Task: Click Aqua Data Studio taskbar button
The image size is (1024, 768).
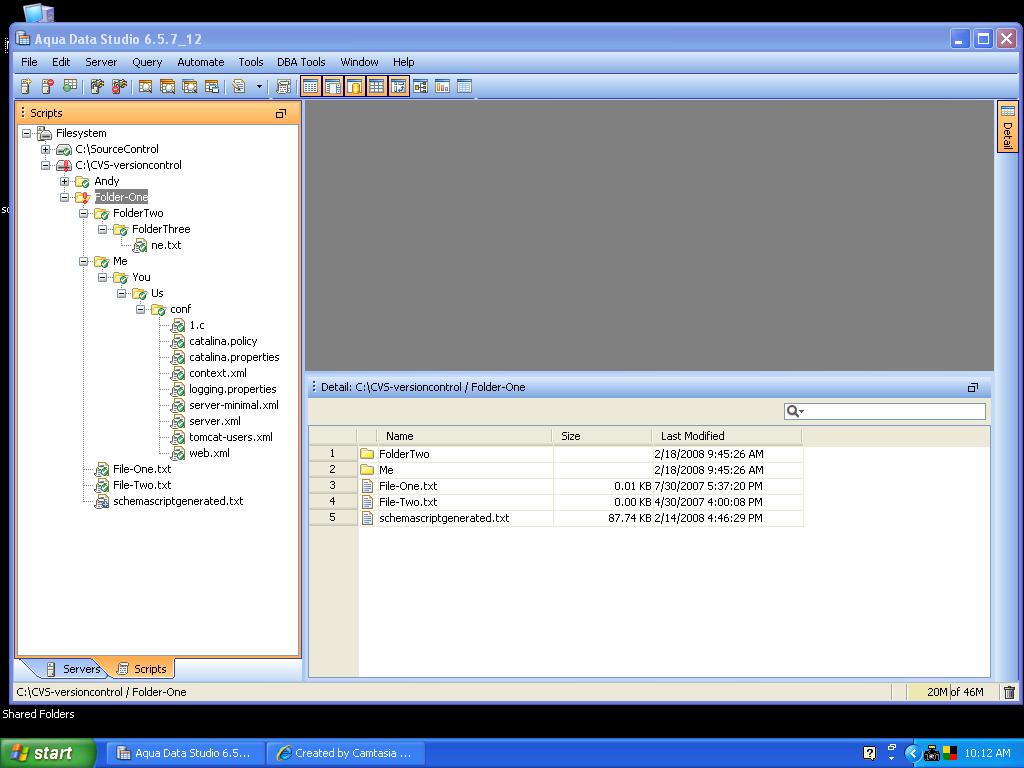Action: tap(185, 753)
